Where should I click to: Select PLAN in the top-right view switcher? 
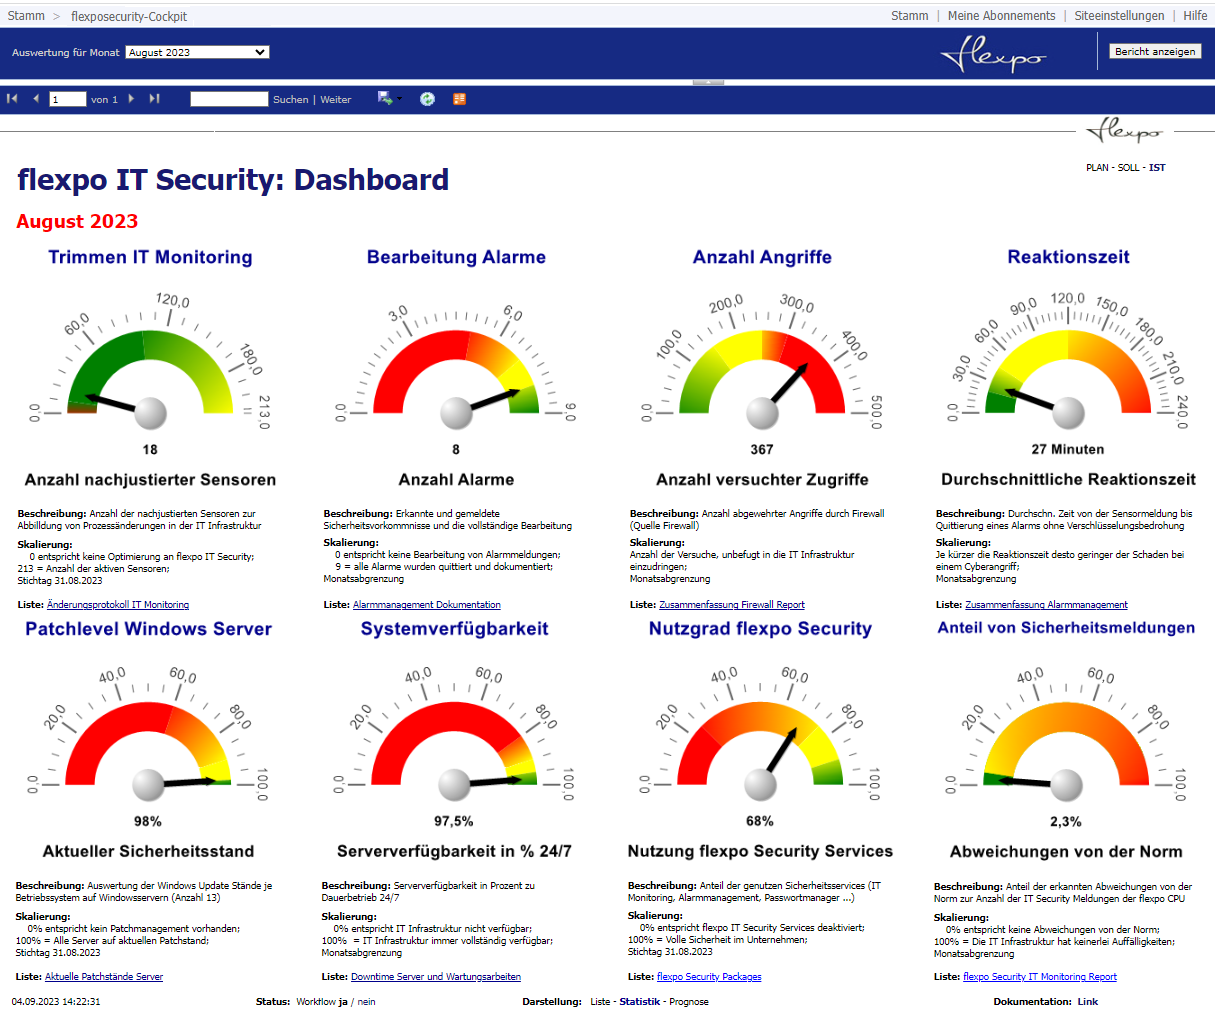pos(1097,168)
